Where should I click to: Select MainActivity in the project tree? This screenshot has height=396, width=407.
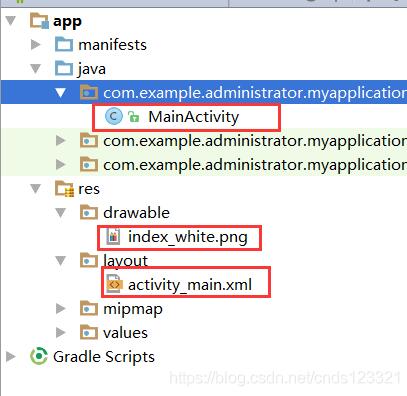point(194,117)
